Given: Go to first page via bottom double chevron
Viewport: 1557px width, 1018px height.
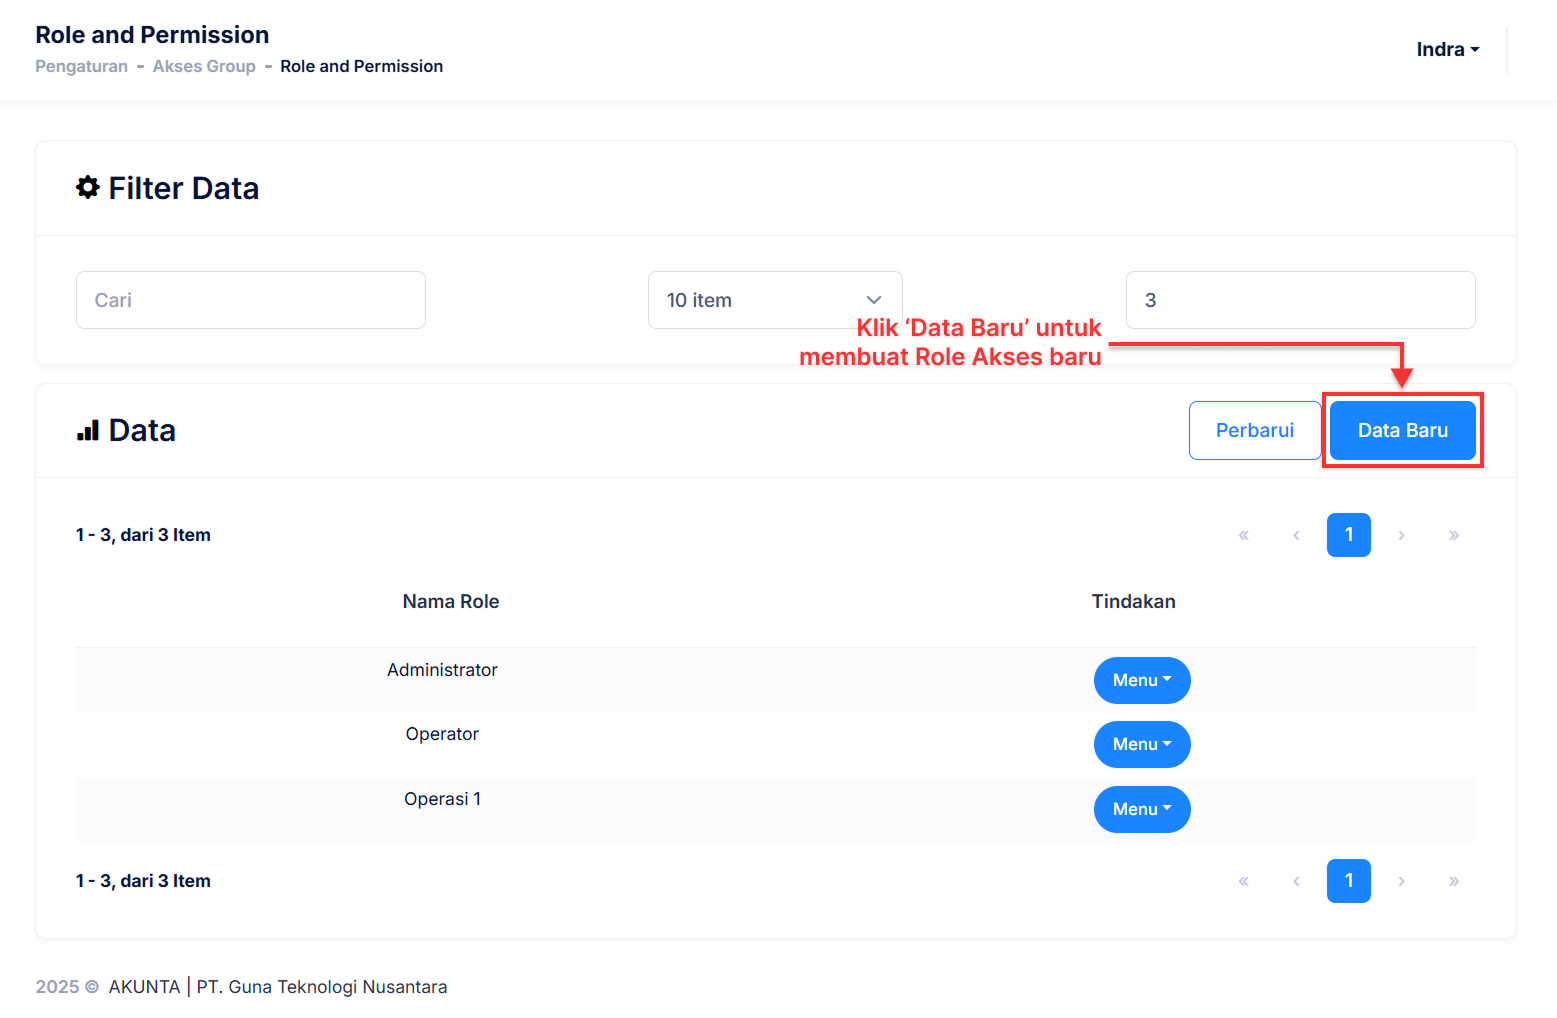Looking at the screenshot, I should click(x=1243, y=882).
